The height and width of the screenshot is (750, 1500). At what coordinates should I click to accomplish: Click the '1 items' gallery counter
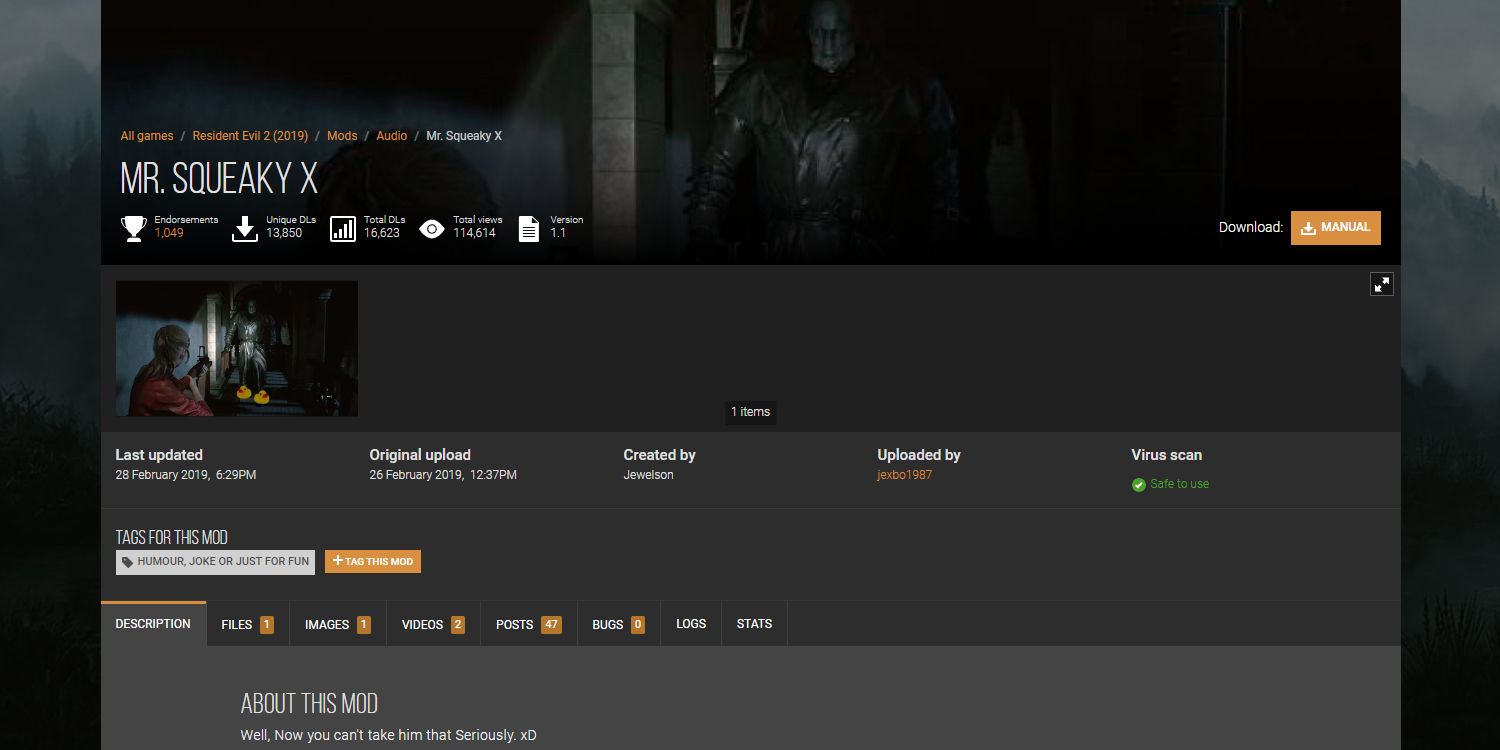click(750, 412)
